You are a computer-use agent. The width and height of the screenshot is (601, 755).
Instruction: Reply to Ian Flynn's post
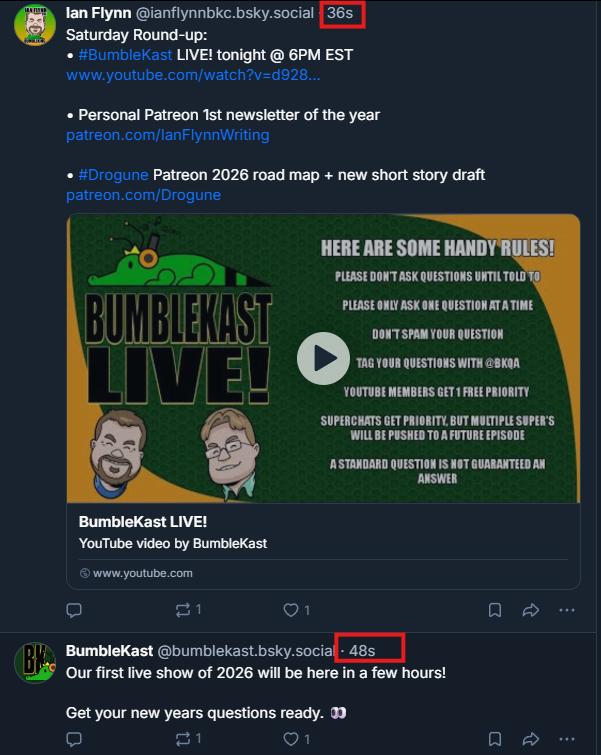pos(74,609)
